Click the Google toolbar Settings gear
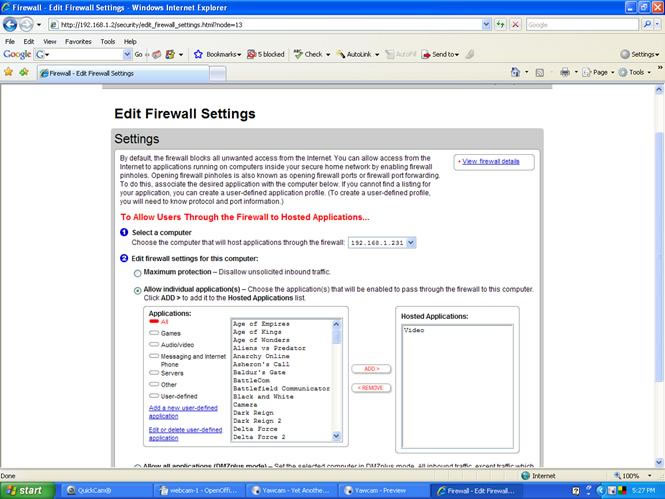Viewport: 665px width, 499px height. [625, 54]
